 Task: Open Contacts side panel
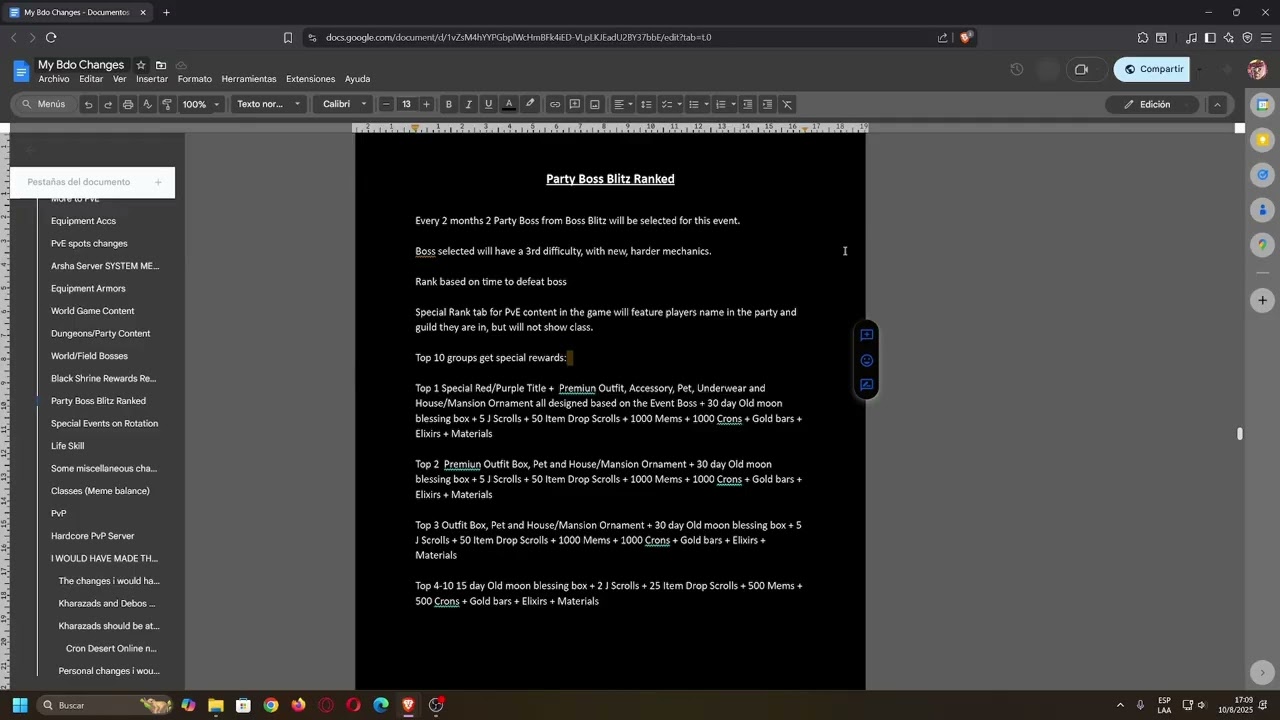point(1263,210)
